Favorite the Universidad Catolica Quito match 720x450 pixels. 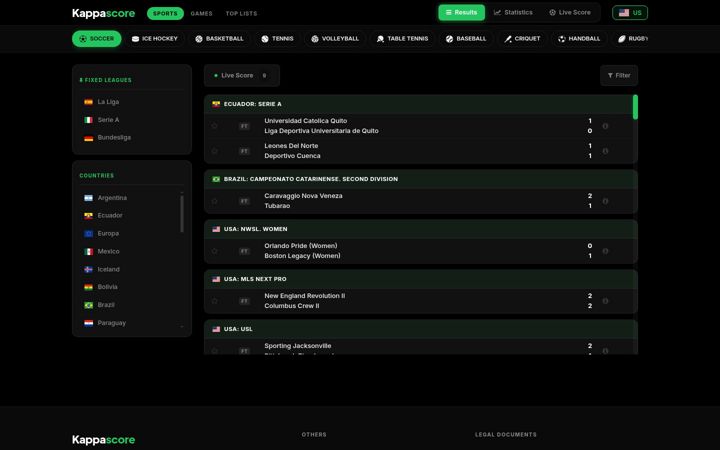point(214,126)
